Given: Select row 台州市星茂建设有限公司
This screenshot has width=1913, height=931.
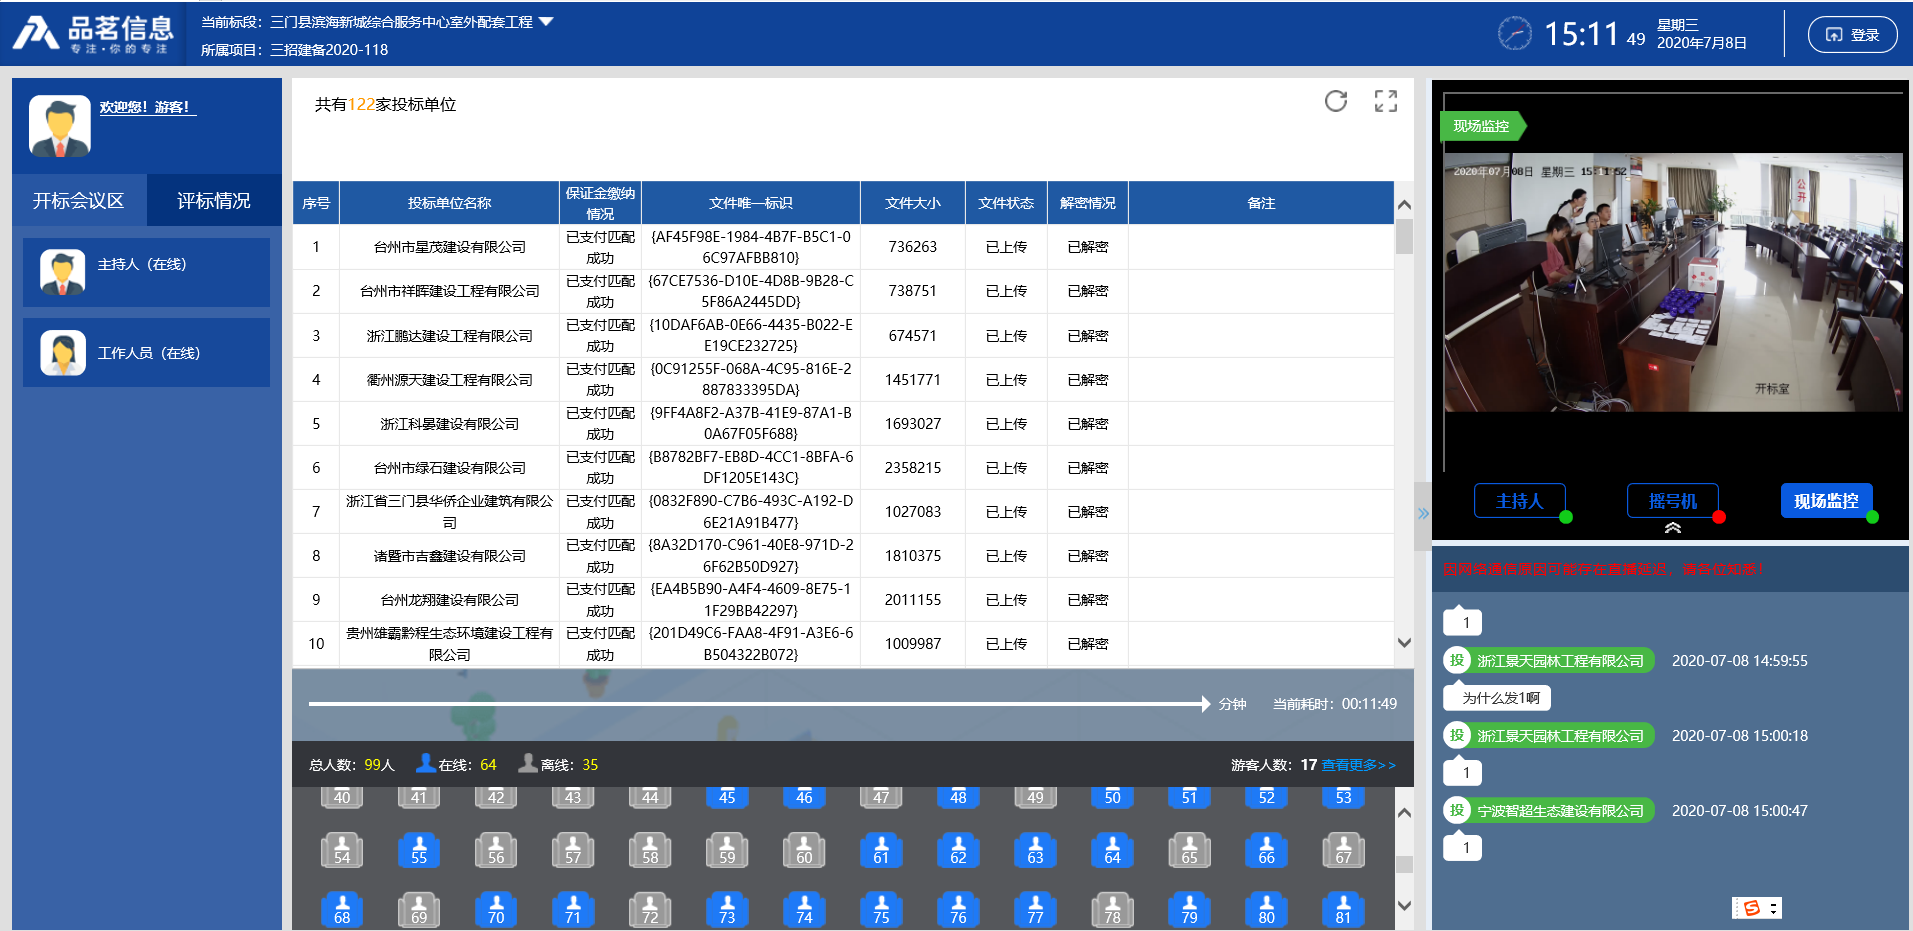Looking at the screenshot, I should point(843,247).
